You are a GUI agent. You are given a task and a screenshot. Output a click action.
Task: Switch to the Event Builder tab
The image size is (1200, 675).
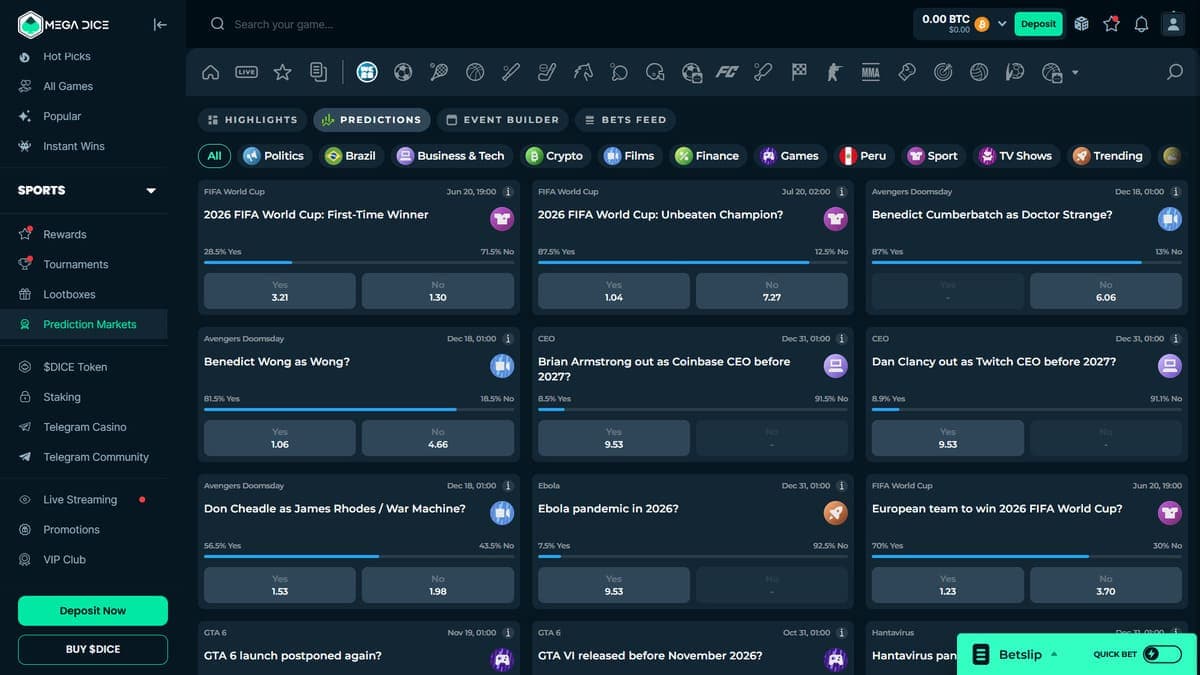[502, 120]
